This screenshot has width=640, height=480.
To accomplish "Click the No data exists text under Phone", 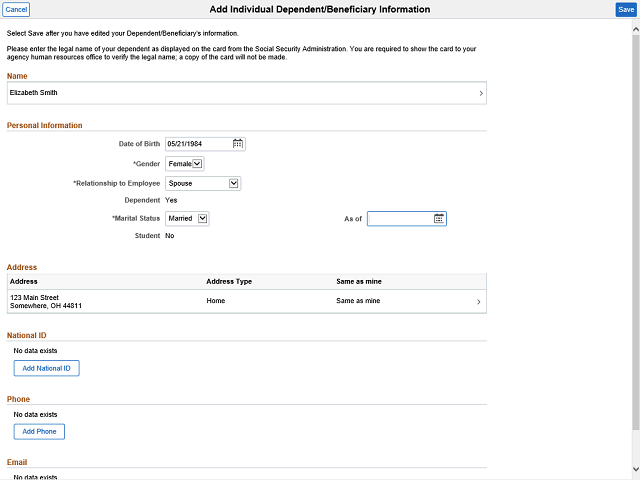I will click(35, 415).
